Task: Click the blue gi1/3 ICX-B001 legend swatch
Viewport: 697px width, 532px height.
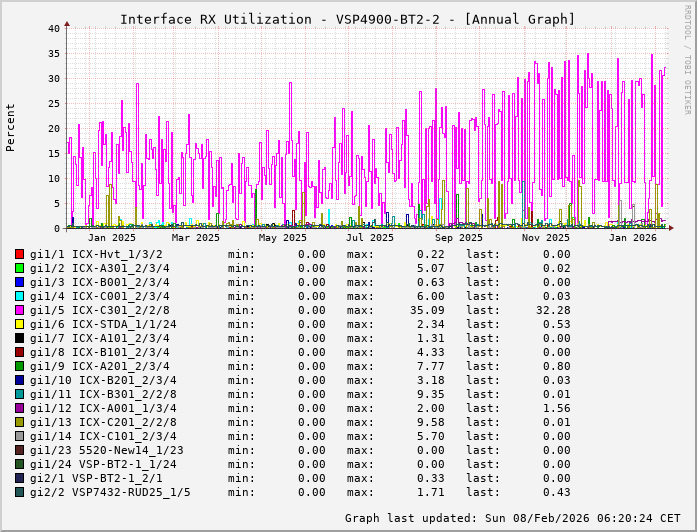Action: tap(19, 282)
